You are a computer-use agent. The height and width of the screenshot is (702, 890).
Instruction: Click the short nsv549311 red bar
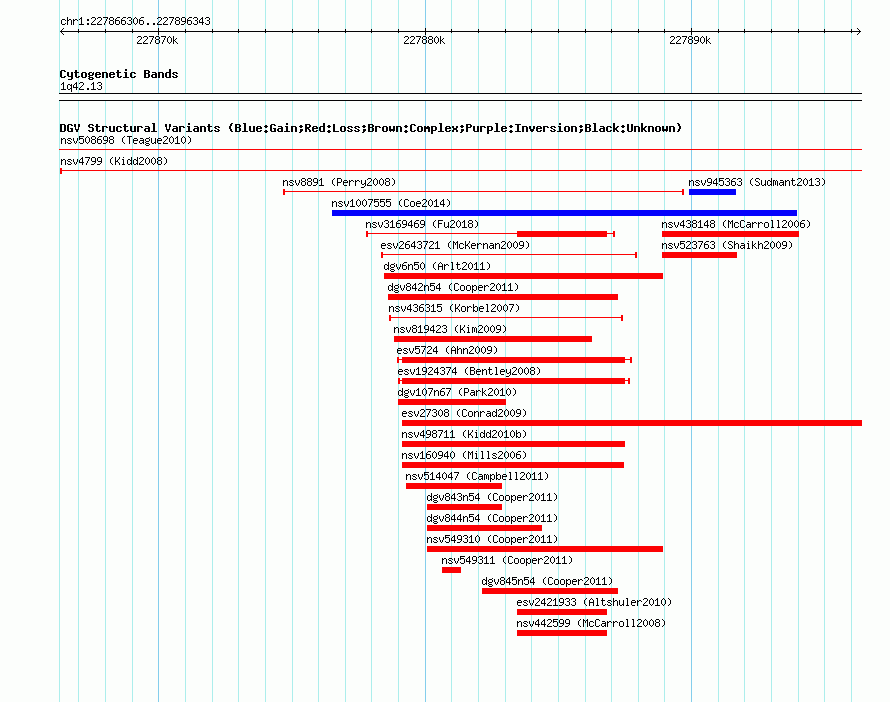[451, 570]
